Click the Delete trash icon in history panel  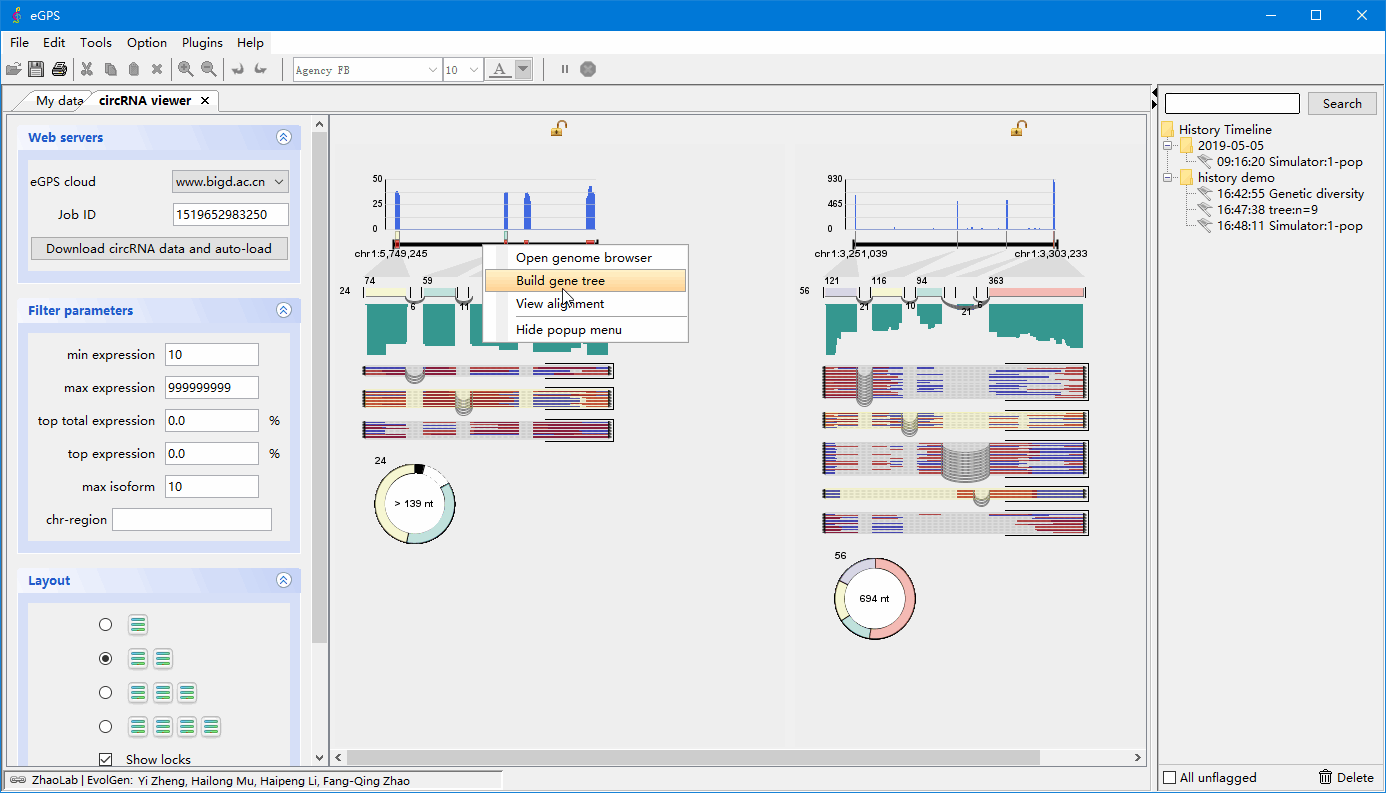pos(1325,777)
